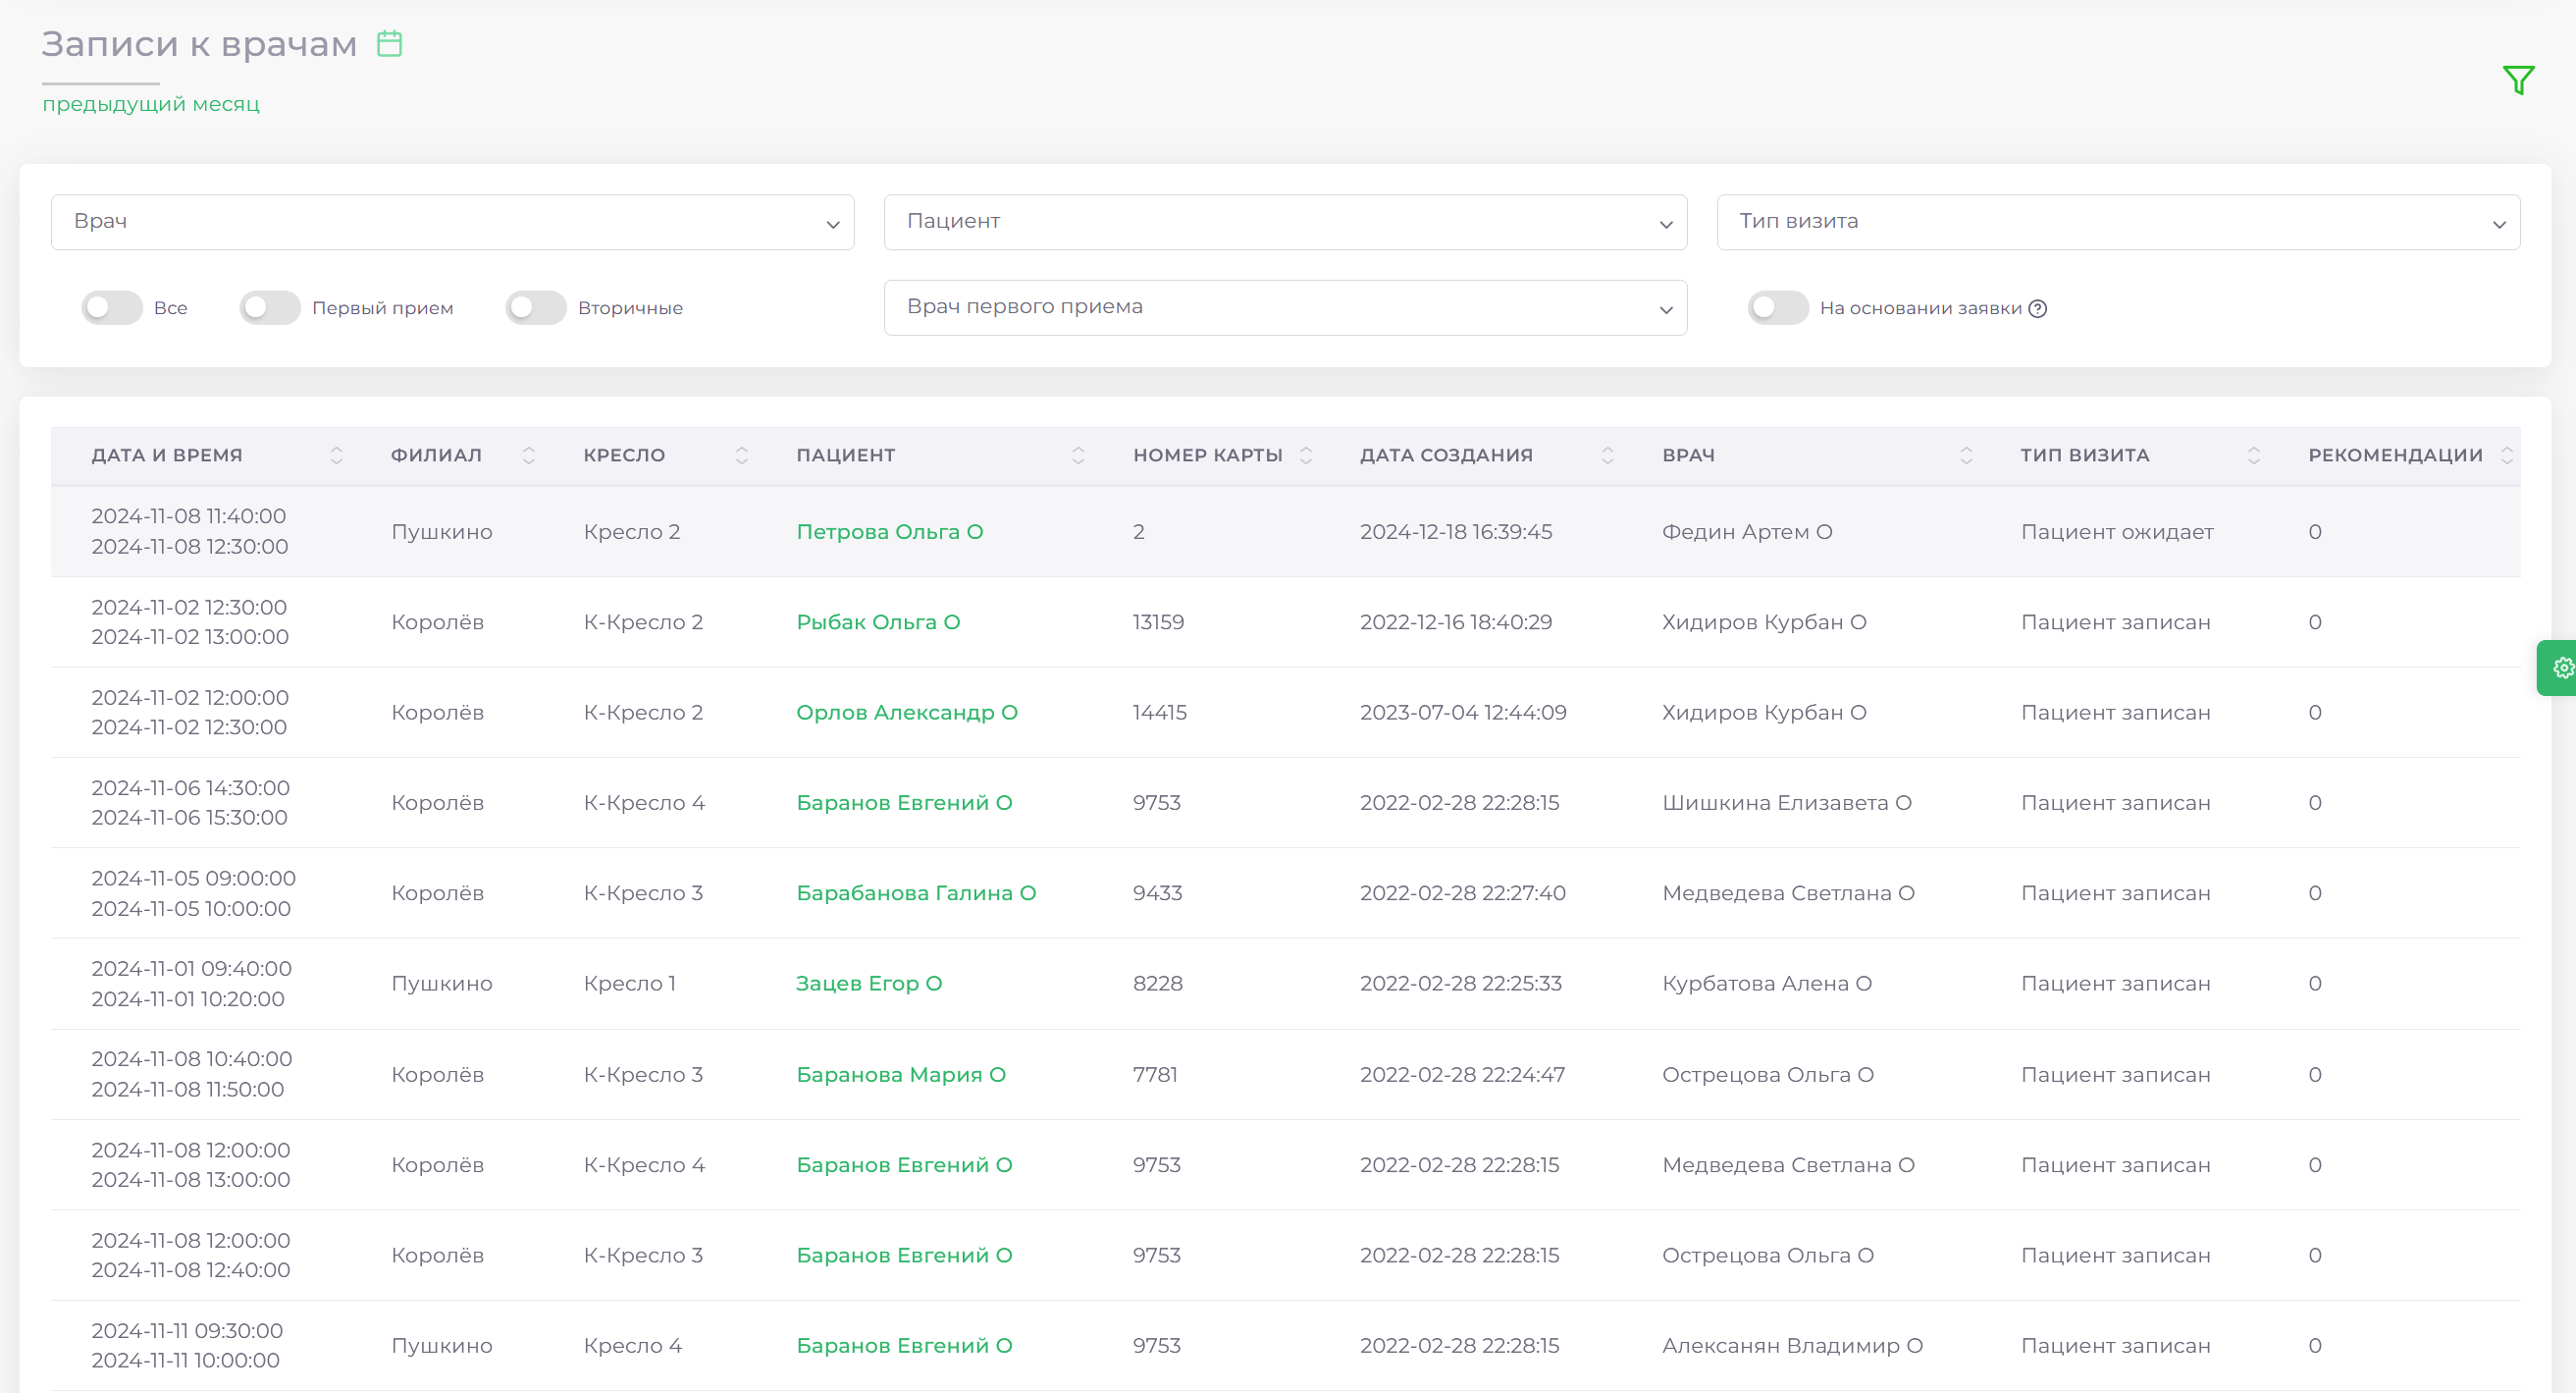The image size is (2576, 1393).
Task: Click the green filter funnel icon
Action: (2518, 80)
